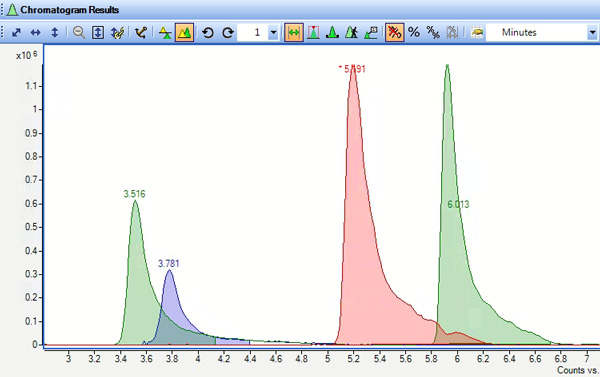Click the percent sign icon
Image resolution: width=600 pixels, height=377 pixels.
tap(414, 32)
